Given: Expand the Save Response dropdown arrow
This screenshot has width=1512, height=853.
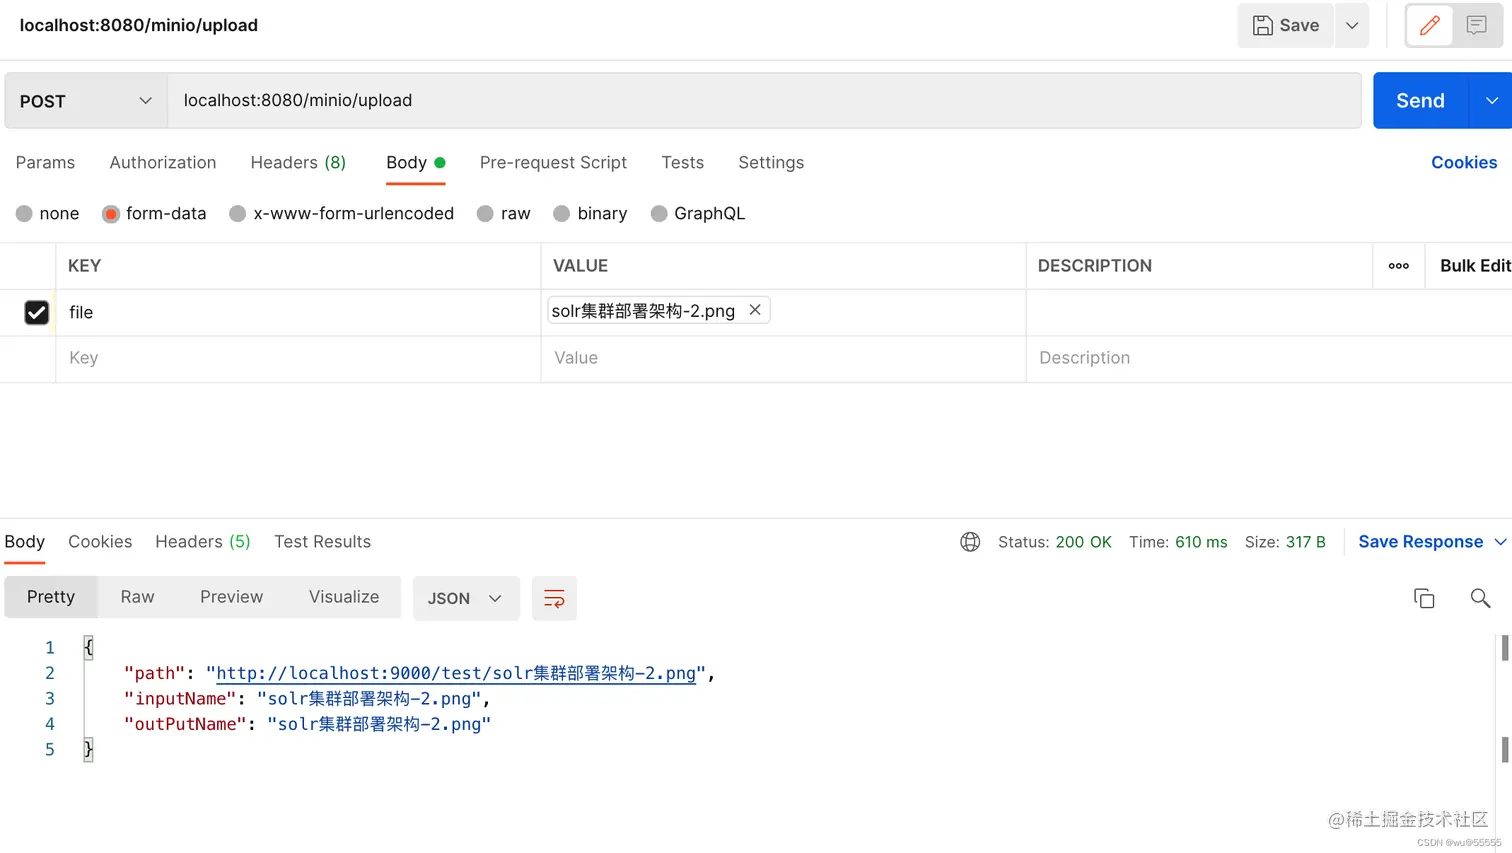Looking at the screenshot, I should 1500,542.
